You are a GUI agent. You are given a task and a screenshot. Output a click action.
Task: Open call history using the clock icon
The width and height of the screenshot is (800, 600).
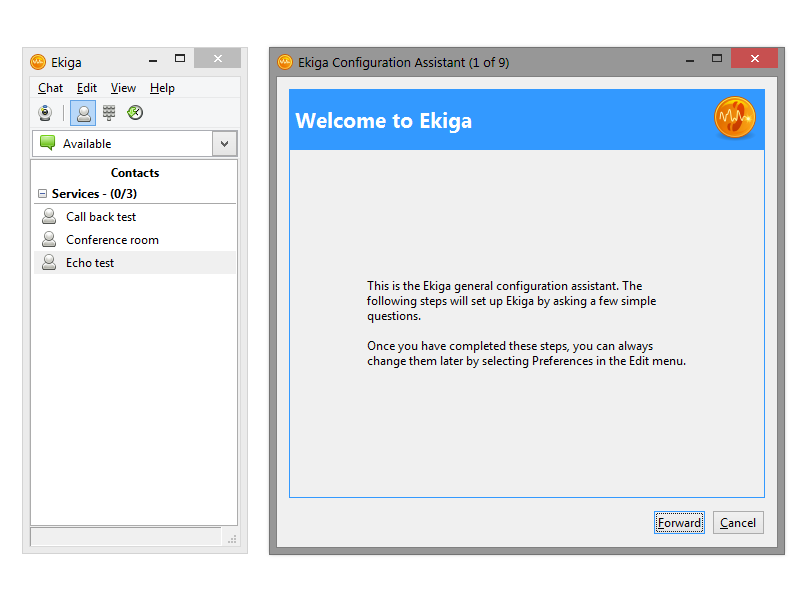point(135,113)
